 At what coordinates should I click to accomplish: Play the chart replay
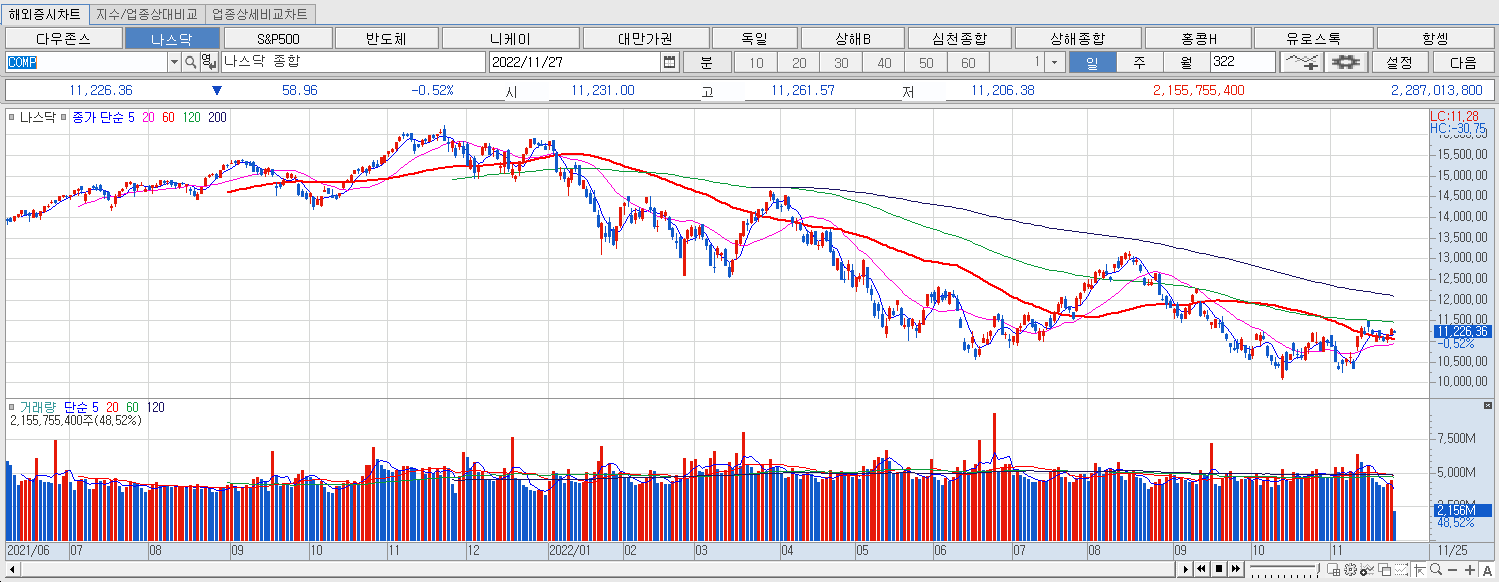click(x=1185, y=569)
